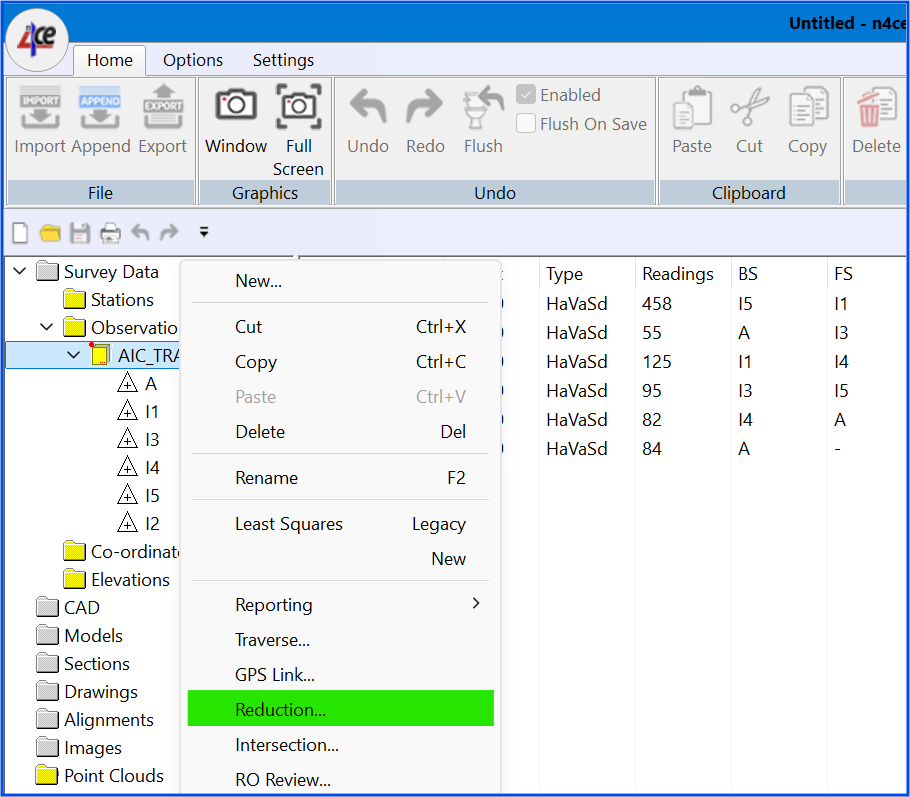Collapse the Observations folder node

[46, 327]
